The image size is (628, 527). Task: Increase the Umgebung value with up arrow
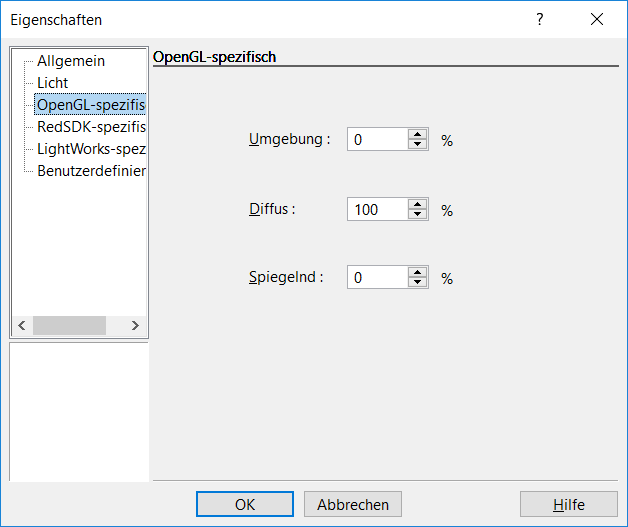(417, 134)
